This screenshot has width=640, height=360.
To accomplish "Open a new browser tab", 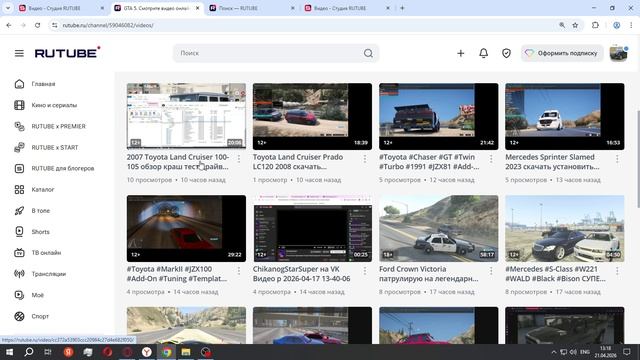I will pyautogui.click(x=402, y=8).
